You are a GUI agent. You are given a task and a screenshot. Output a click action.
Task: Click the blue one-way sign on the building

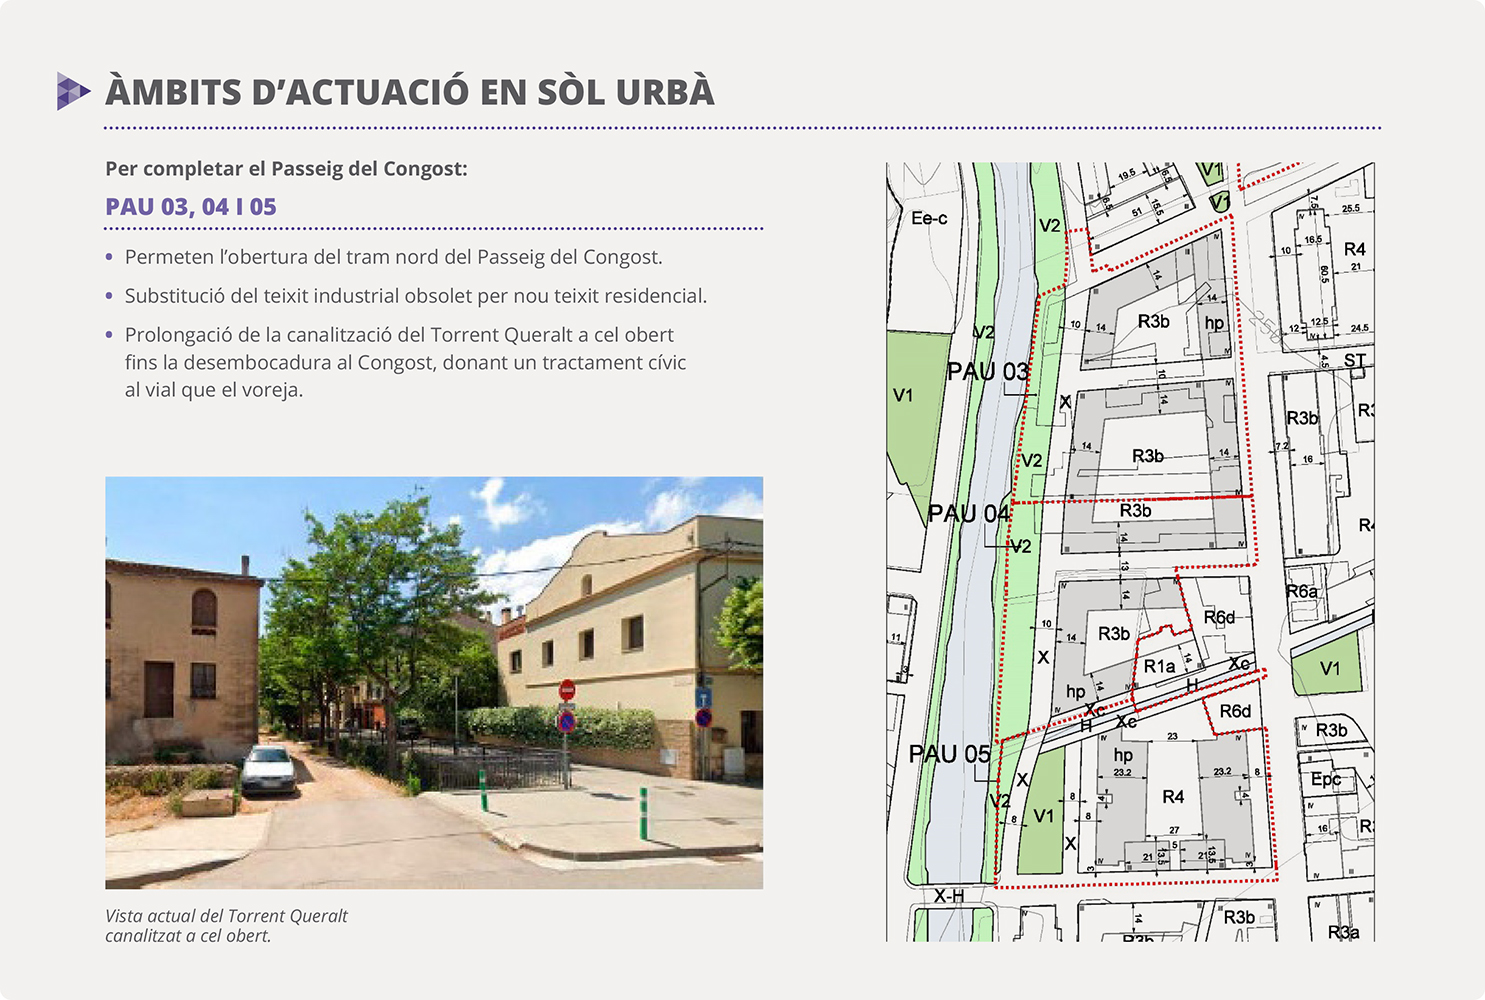703,696
